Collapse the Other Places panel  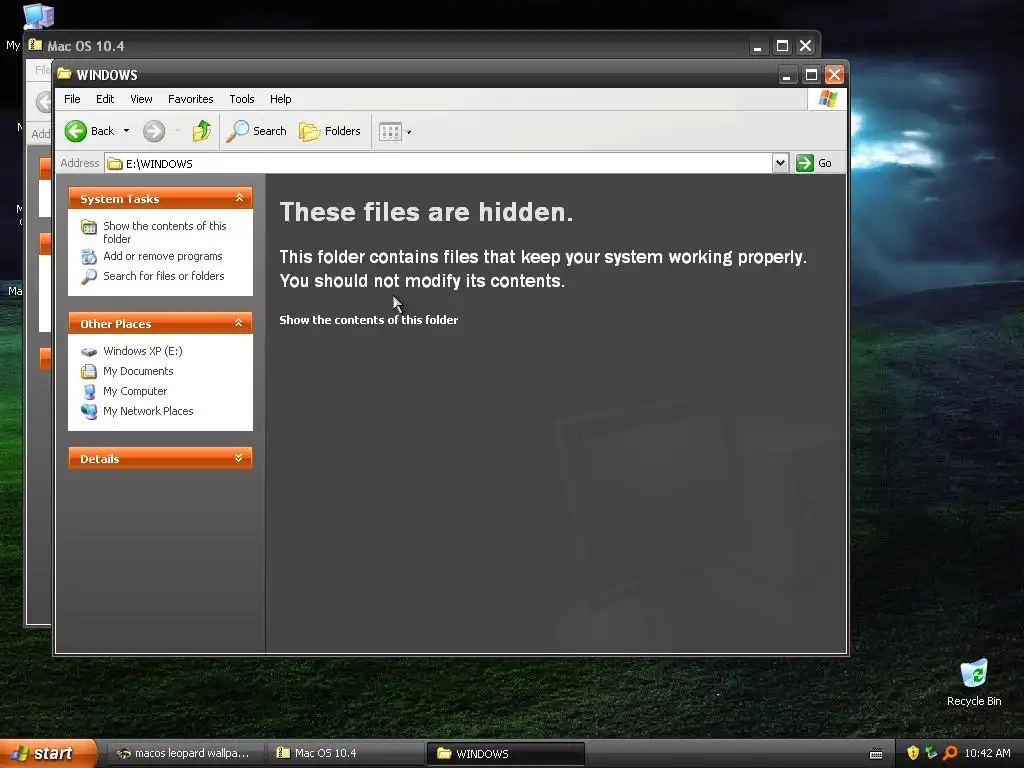pos(238,323)
